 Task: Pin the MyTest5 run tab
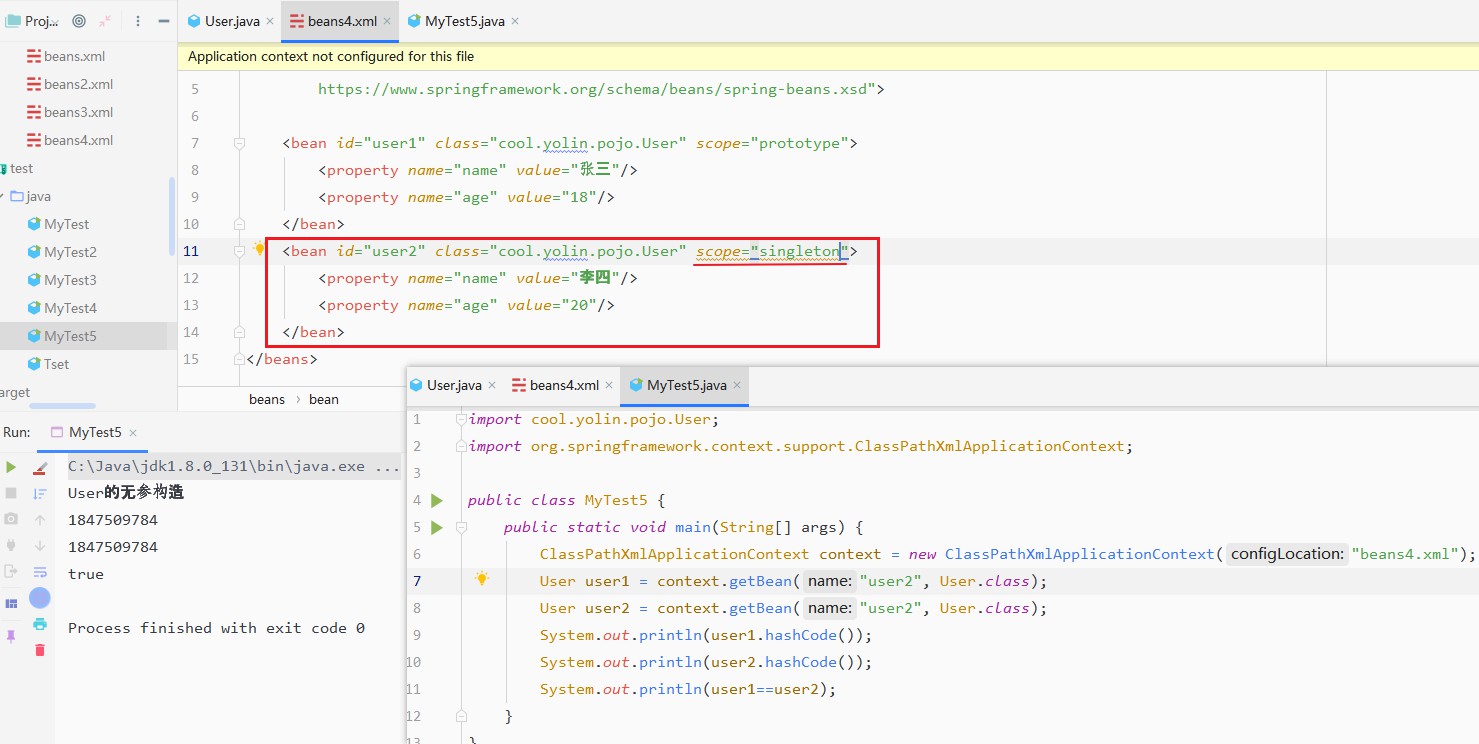[x=11, y=636]
